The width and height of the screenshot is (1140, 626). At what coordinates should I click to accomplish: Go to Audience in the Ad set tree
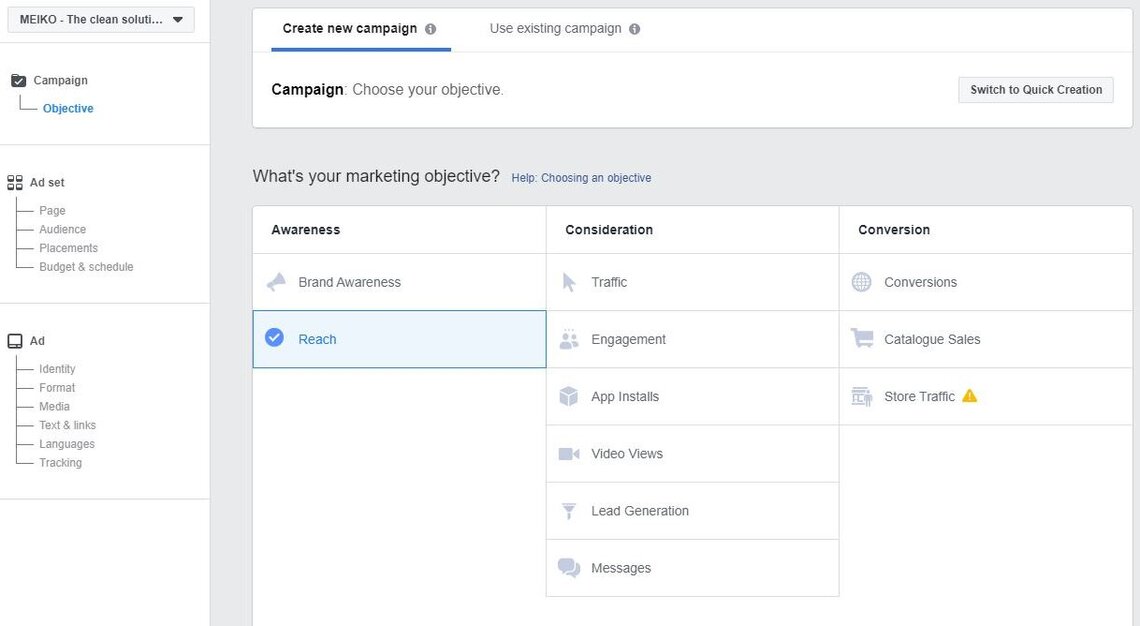pyautogui.click(x=62, y=229)
